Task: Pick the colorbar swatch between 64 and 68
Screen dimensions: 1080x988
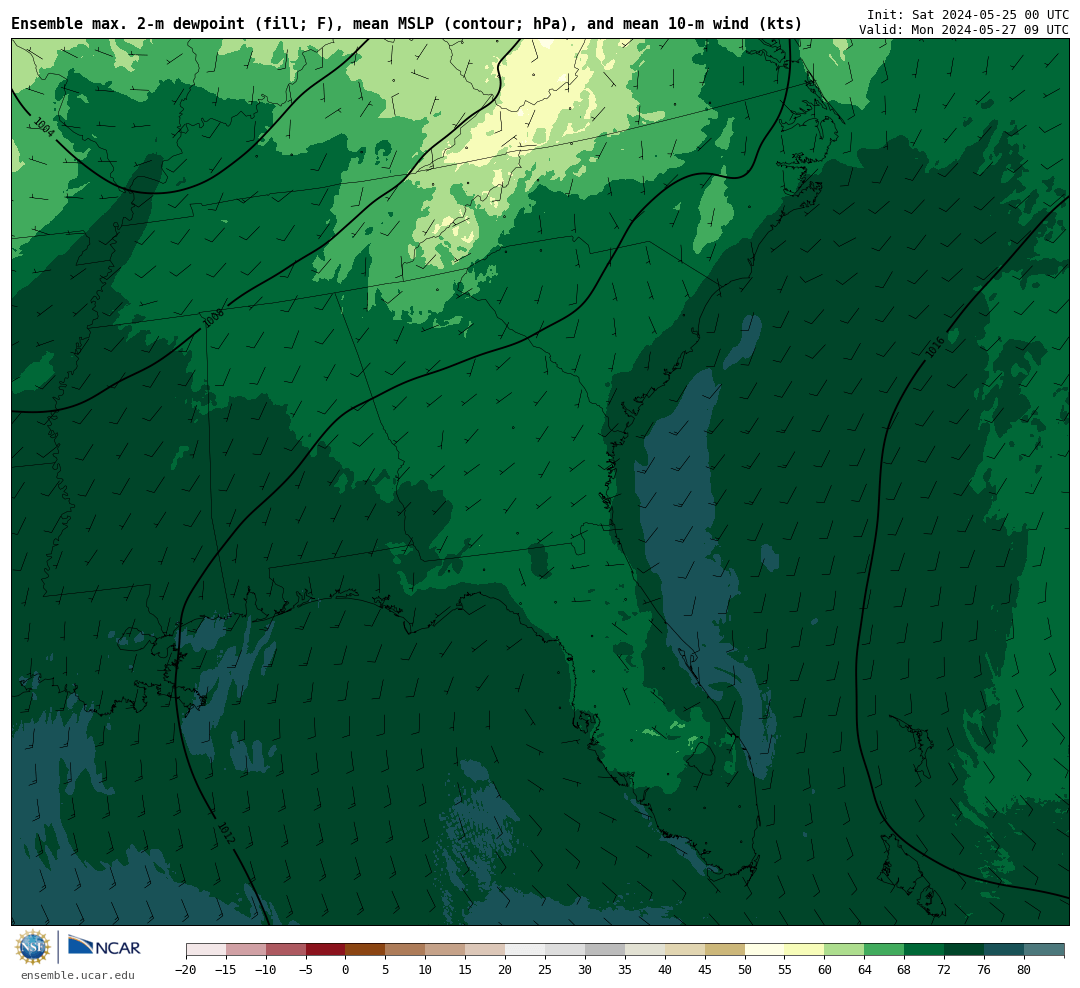Action: point(884,950)
